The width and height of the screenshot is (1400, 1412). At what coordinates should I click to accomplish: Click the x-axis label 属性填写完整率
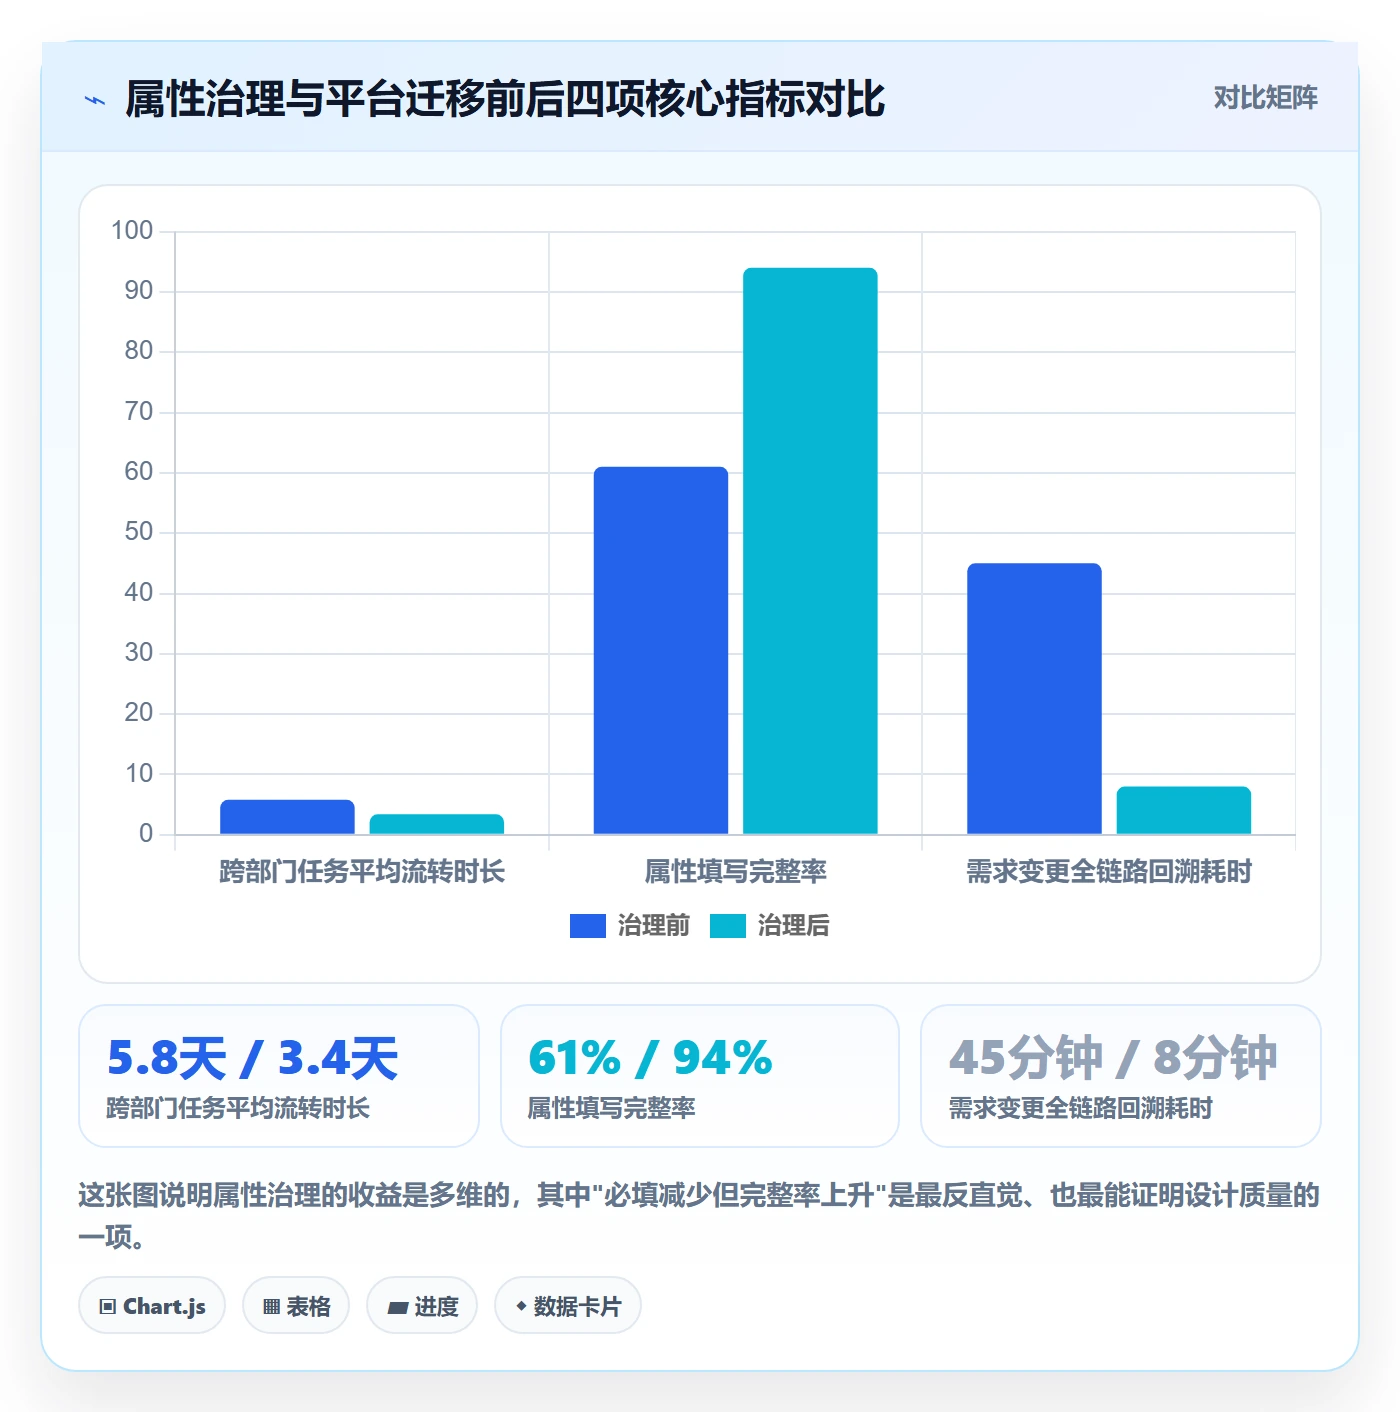point(736,872)
